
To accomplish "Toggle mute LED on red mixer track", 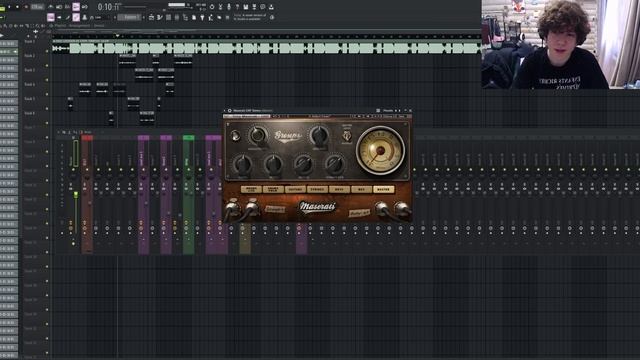I will [87, 170].
